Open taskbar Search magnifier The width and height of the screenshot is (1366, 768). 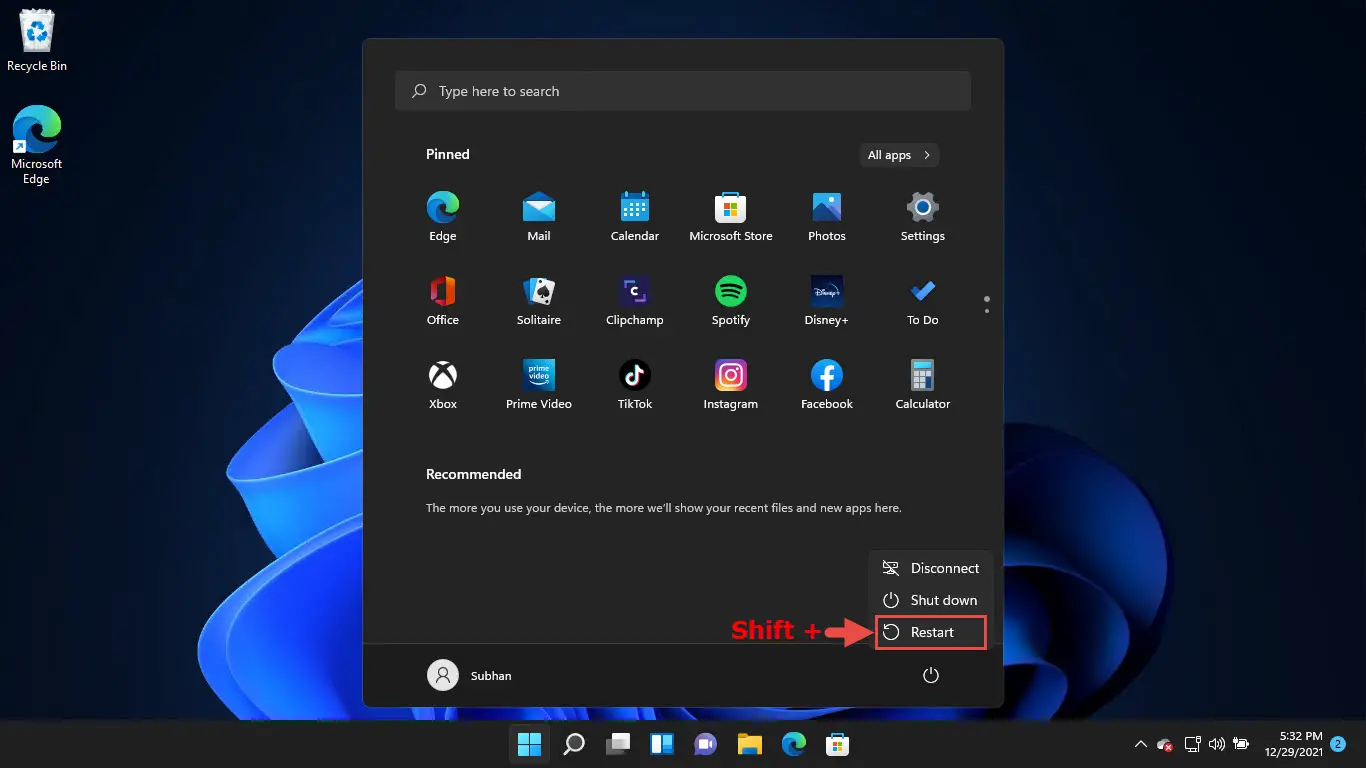pyautogui.click(x=574, y=744)
